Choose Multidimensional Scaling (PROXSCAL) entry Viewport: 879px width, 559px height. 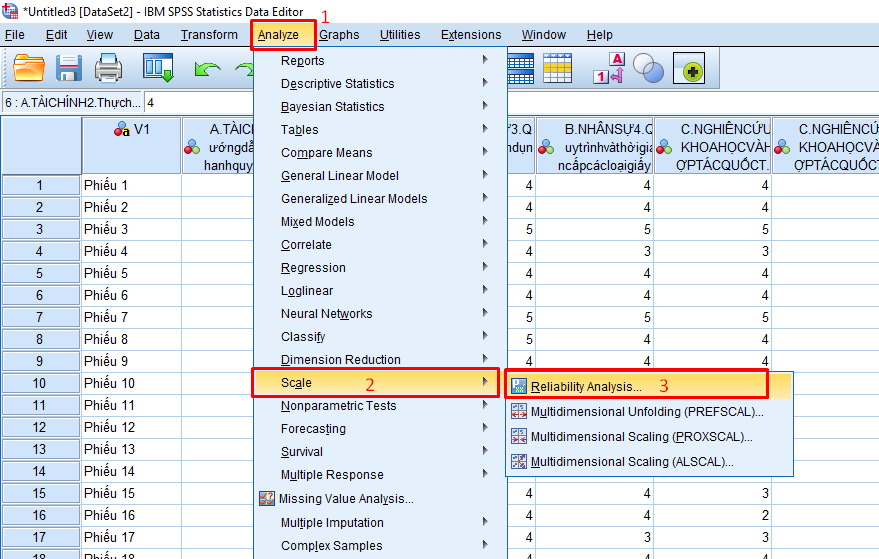(x=641, y=436)
